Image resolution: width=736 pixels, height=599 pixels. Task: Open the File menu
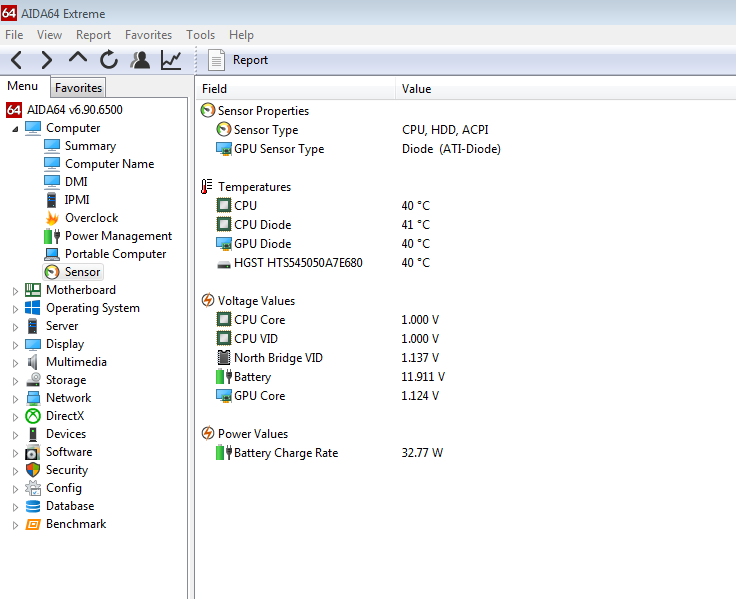[14, 35]
